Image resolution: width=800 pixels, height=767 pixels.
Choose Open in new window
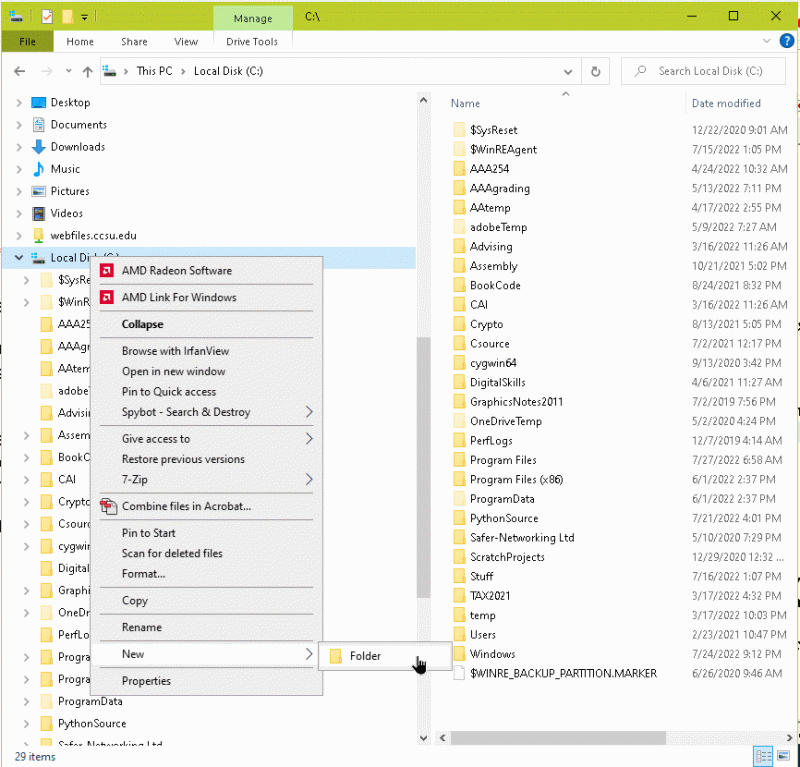point(206,372)
